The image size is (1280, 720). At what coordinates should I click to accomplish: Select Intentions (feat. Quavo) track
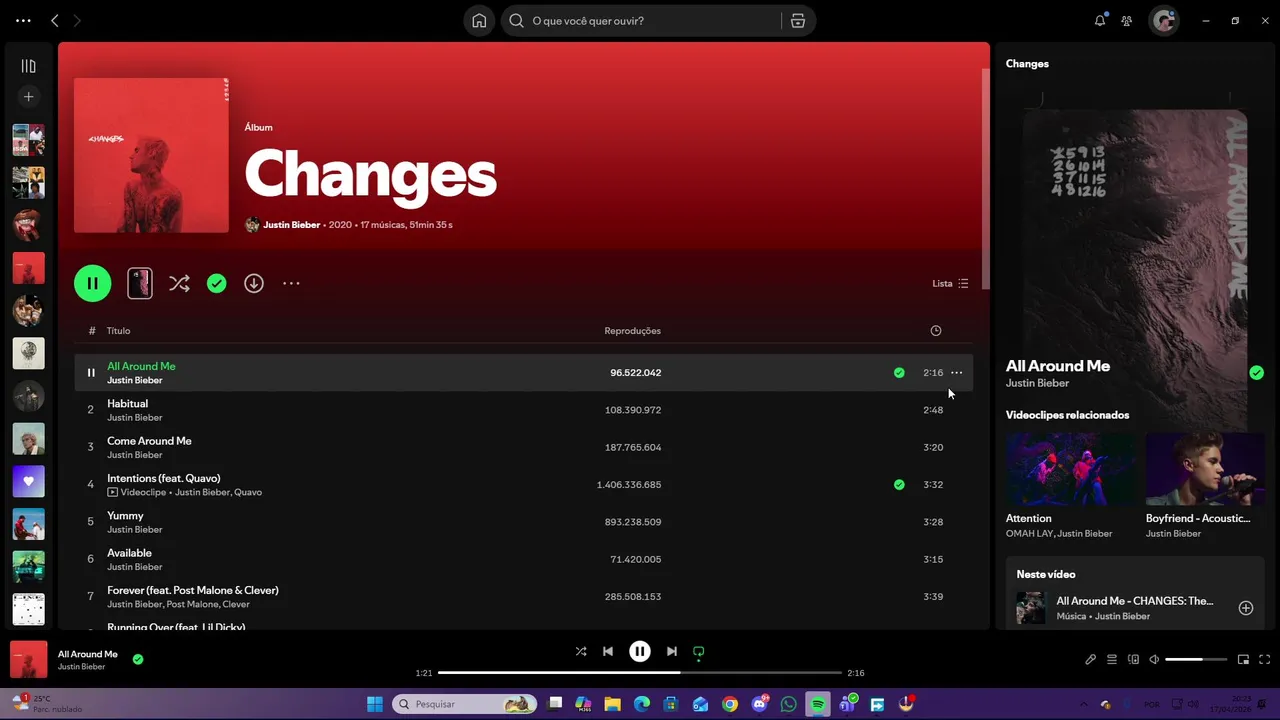pos(164,478)
